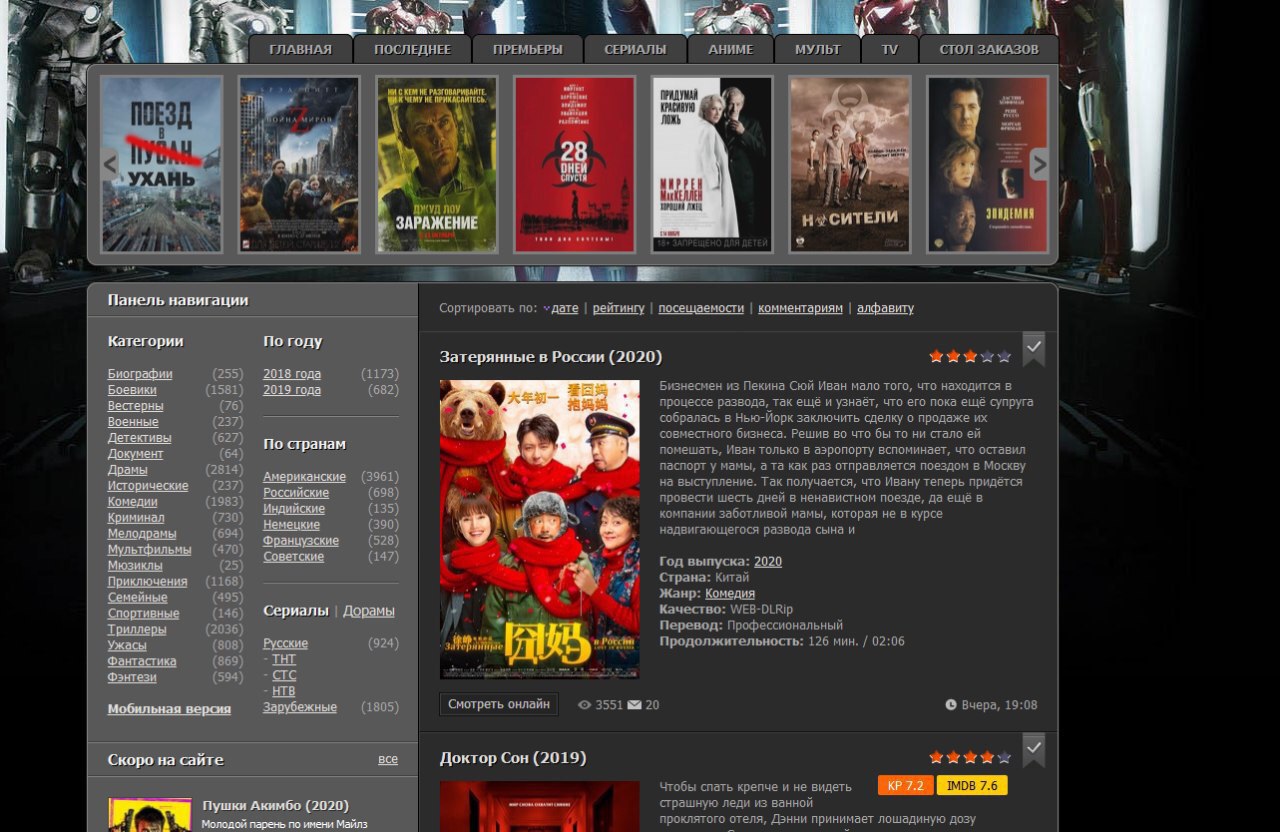Open the АНИМЕ tab
The width and height of the screenshot is (1280, 832).
point(731,49)
